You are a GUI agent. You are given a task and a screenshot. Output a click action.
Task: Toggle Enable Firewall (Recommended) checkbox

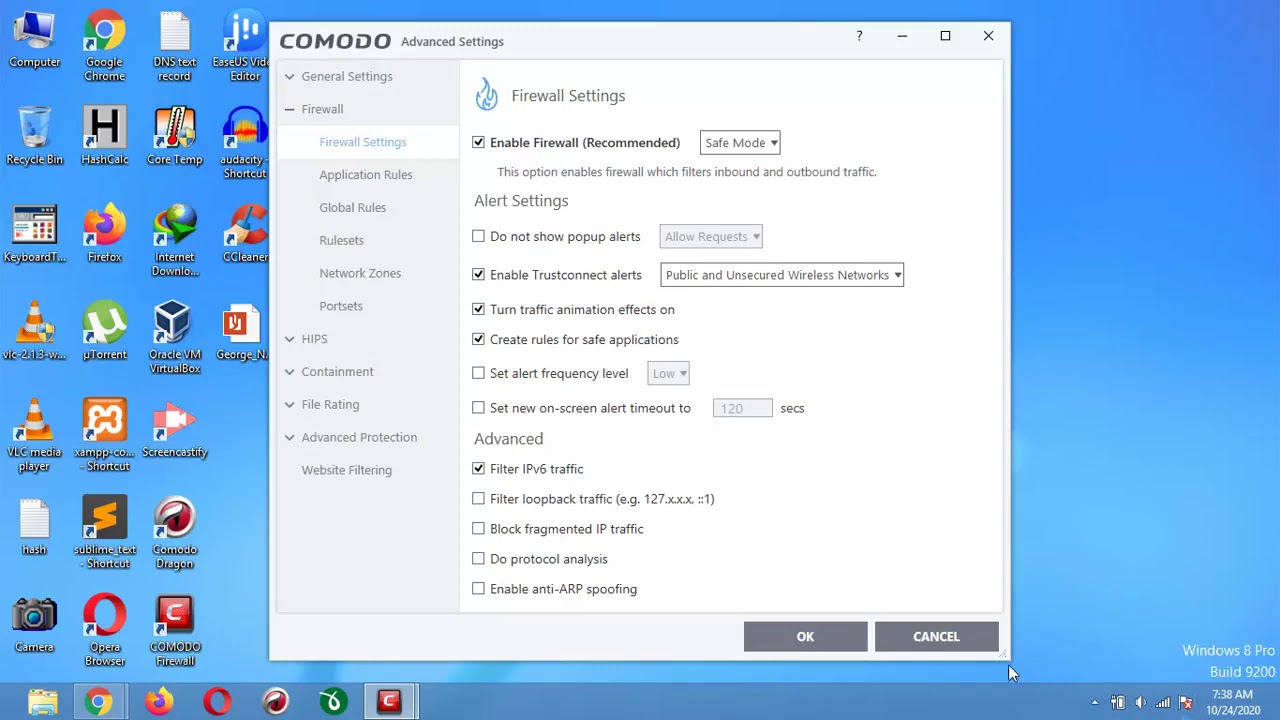pos(478,143)
